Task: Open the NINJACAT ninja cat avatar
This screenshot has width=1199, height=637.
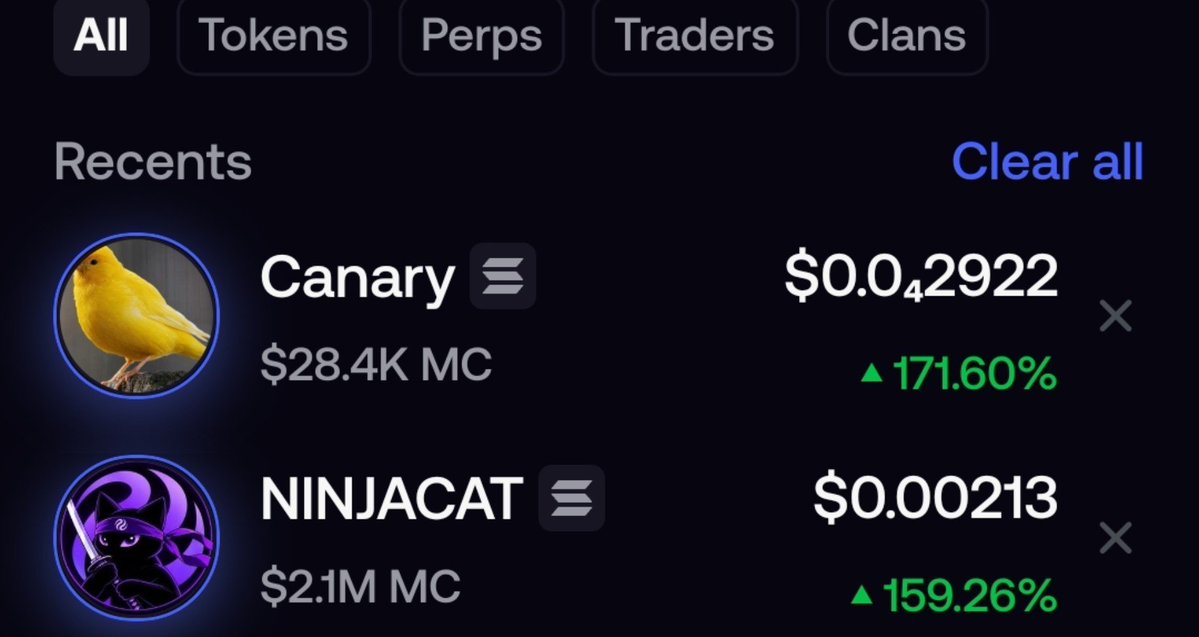Action: [137, 538]
